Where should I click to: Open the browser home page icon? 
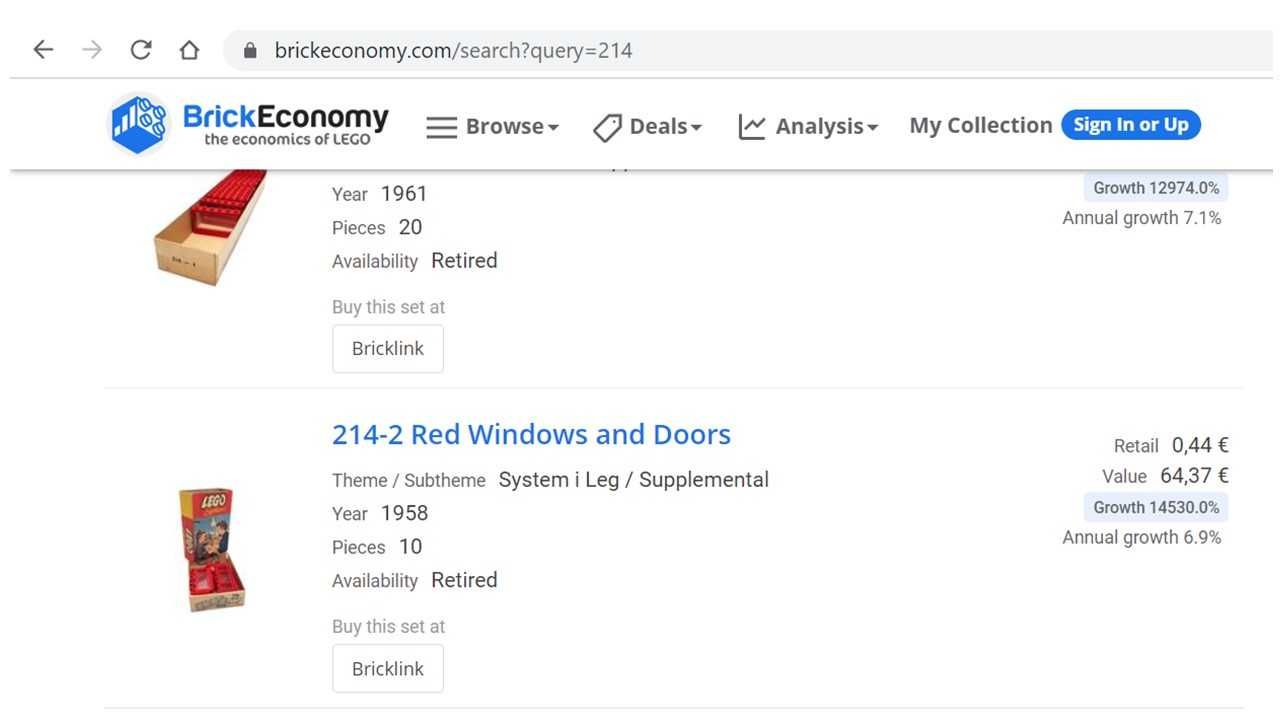189,50
